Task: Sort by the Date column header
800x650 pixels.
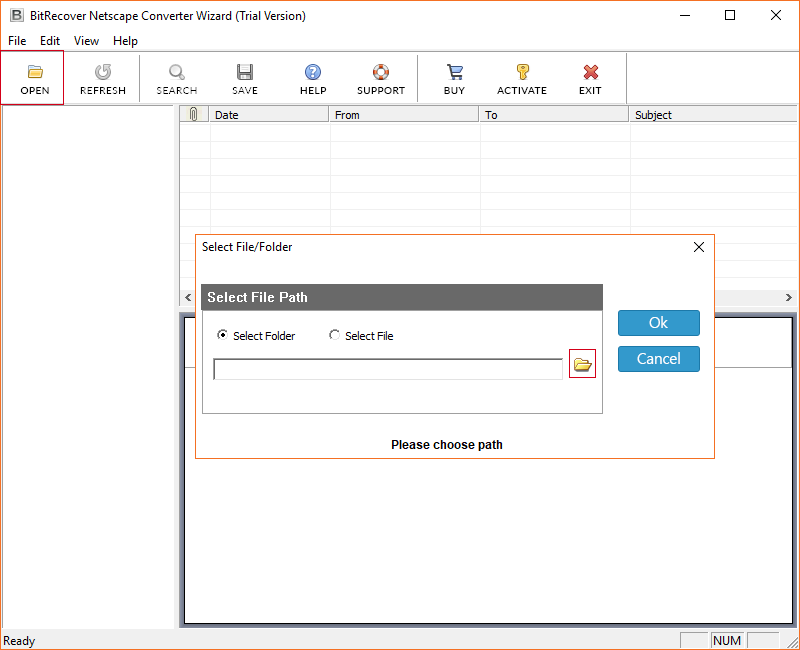Action: tap(269, 114)
